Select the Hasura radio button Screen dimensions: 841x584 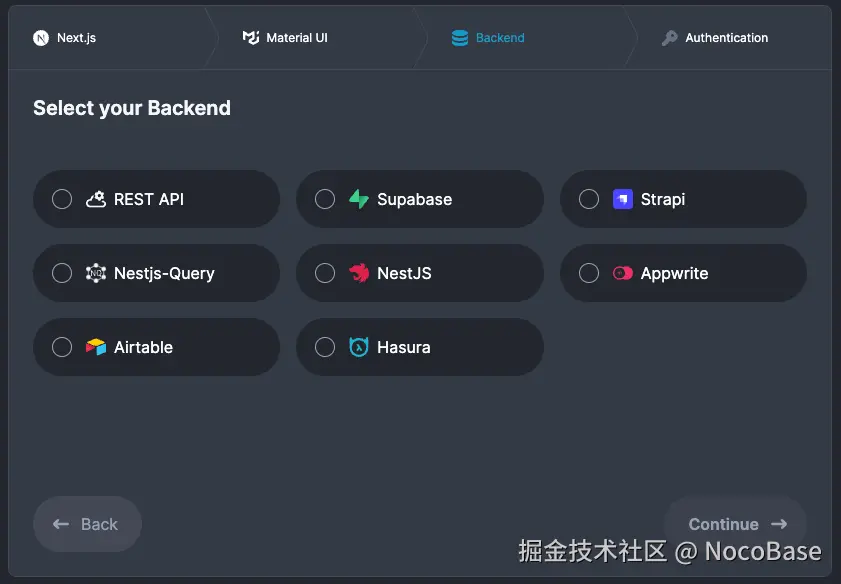(x=325, y=347)
